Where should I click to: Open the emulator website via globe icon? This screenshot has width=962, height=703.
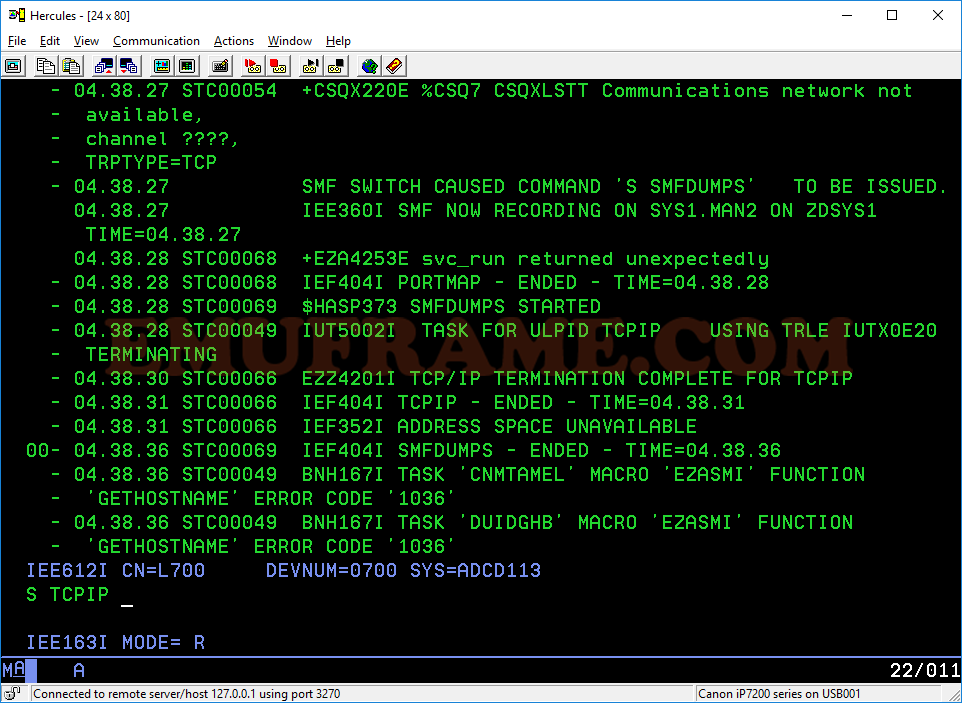pyautogui.click(x=368, y=66)
